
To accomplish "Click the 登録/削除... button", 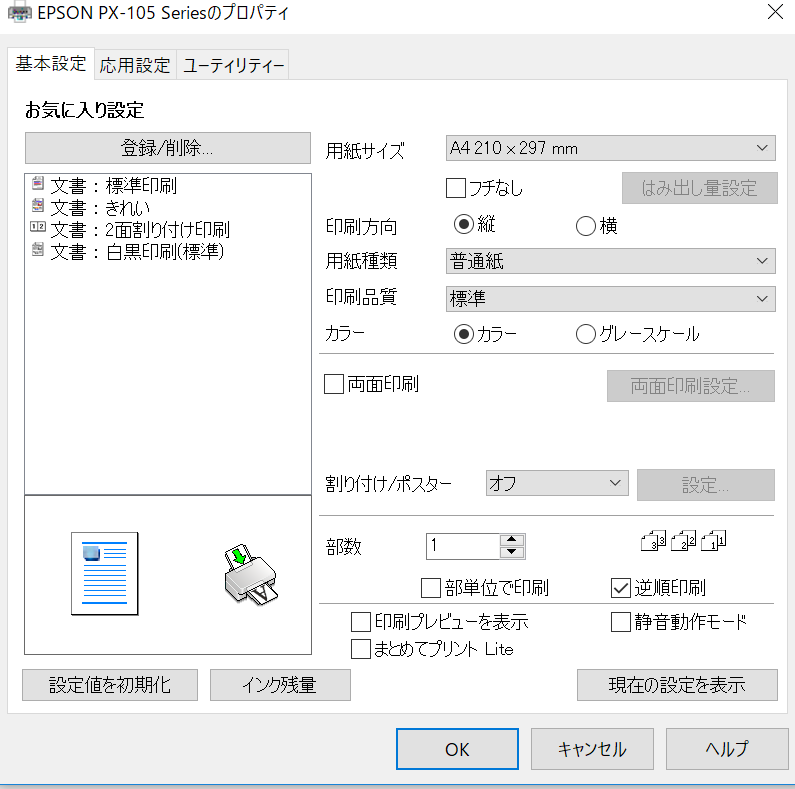I will [168, 148].
